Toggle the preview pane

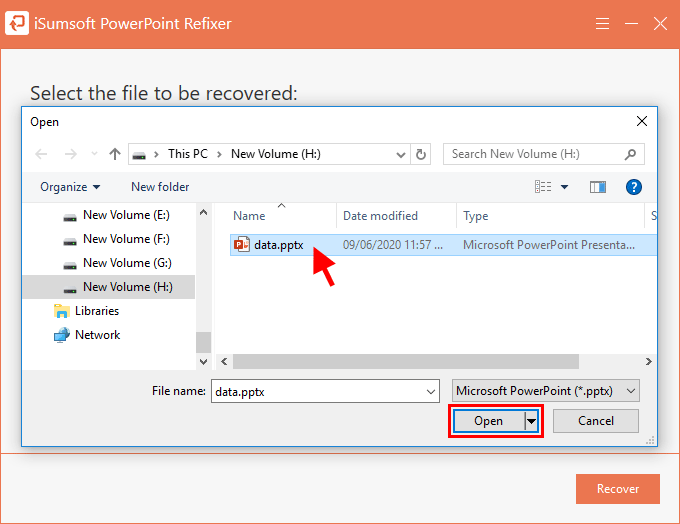(x=598, y=187)
